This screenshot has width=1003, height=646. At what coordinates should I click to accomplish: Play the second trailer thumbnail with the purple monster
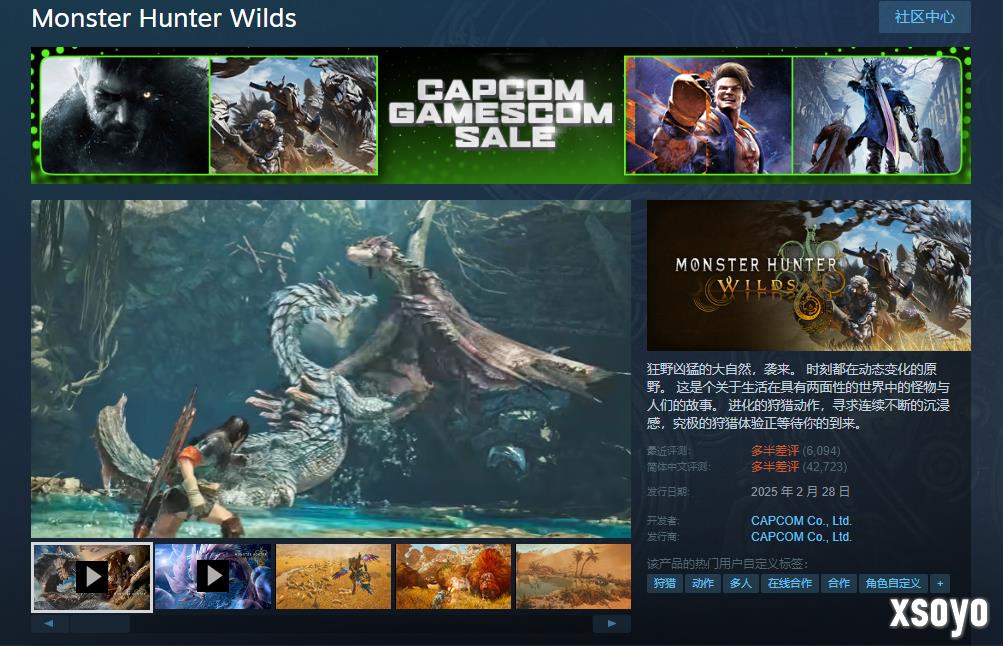pyautogui.click(x=213, y=576)
